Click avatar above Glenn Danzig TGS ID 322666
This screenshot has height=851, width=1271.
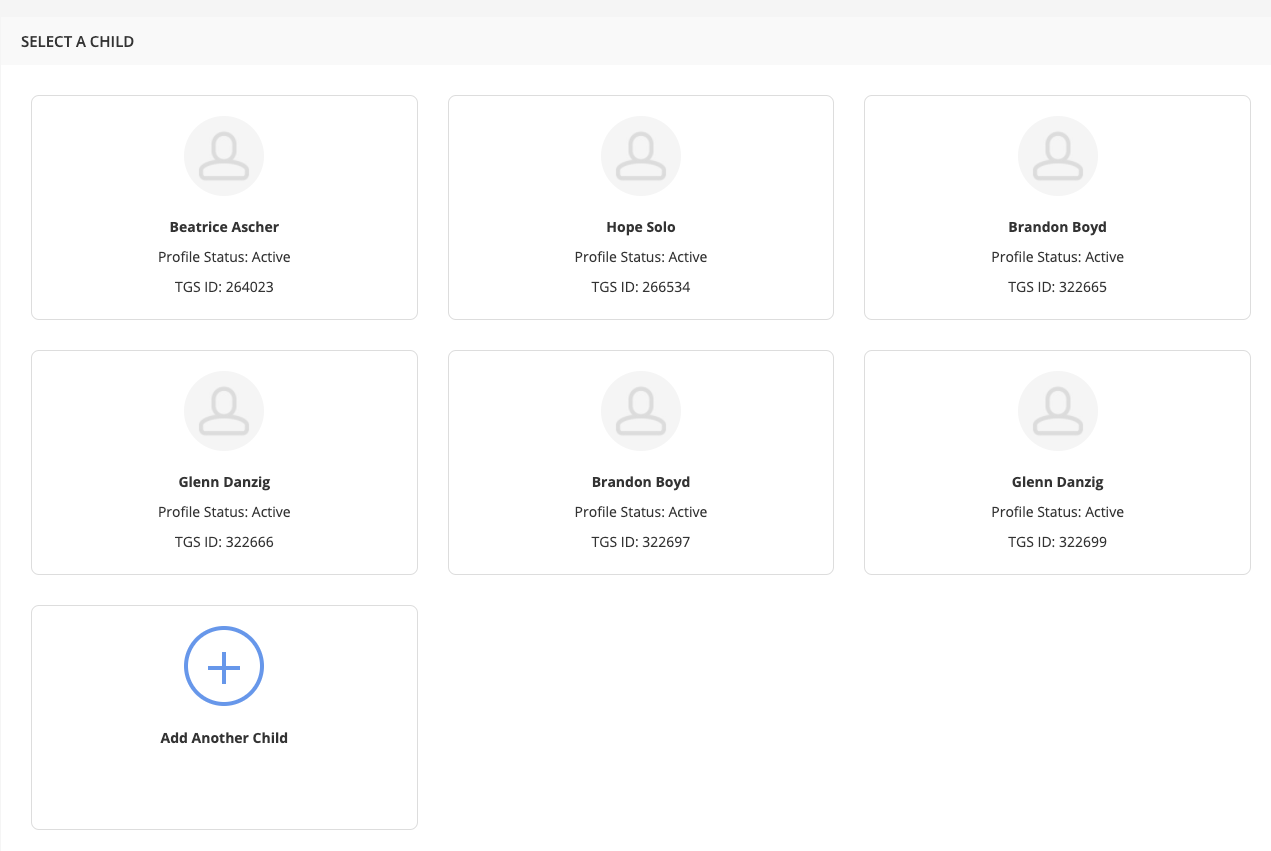[x=224, y=411]
